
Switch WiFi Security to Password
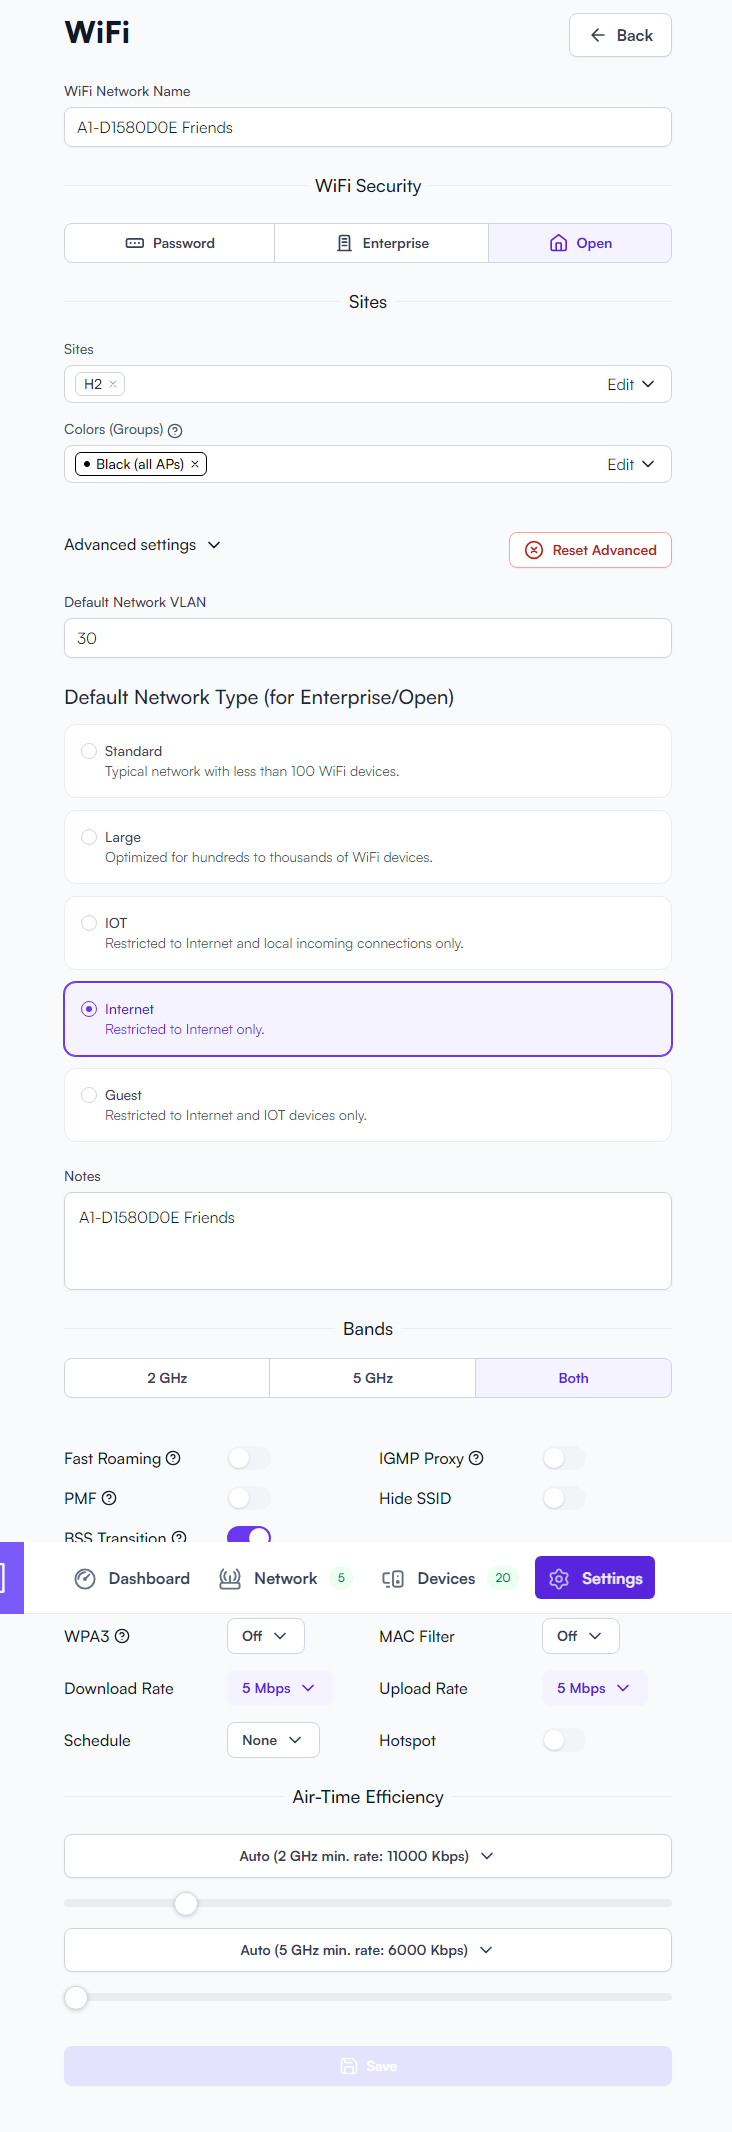pos(170,243)
